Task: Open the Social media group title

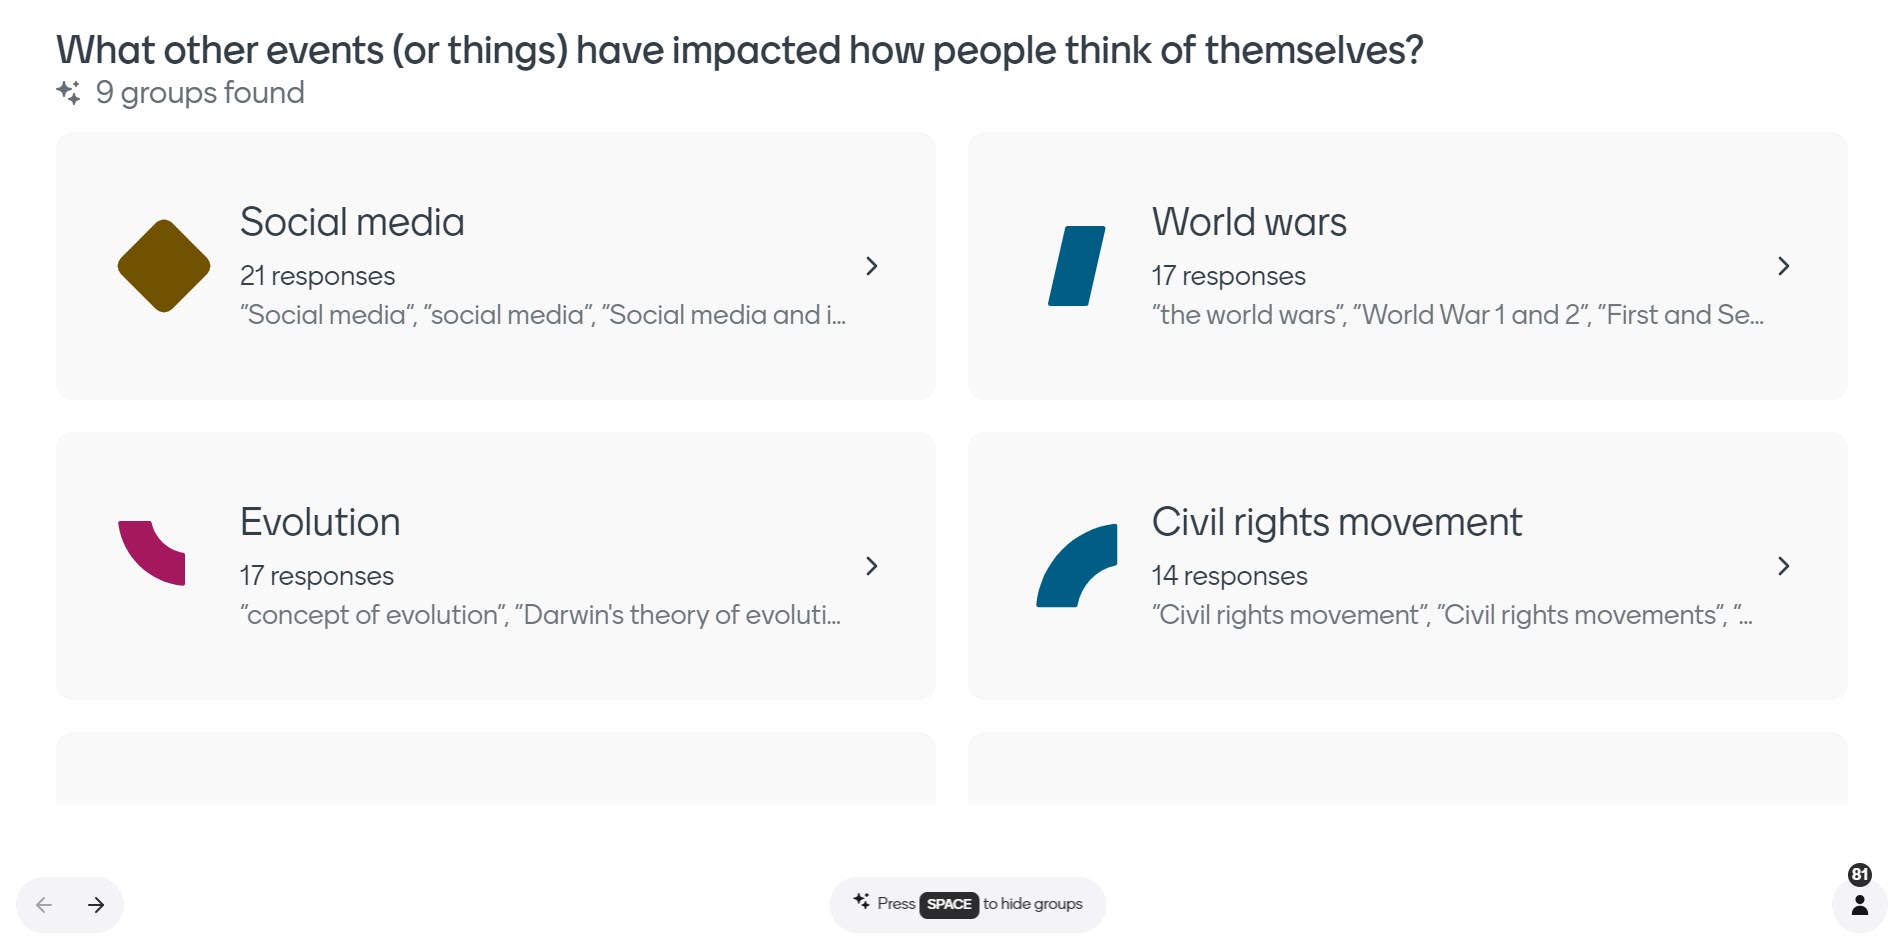Action: pyautogui.click(x=352, y=222)
